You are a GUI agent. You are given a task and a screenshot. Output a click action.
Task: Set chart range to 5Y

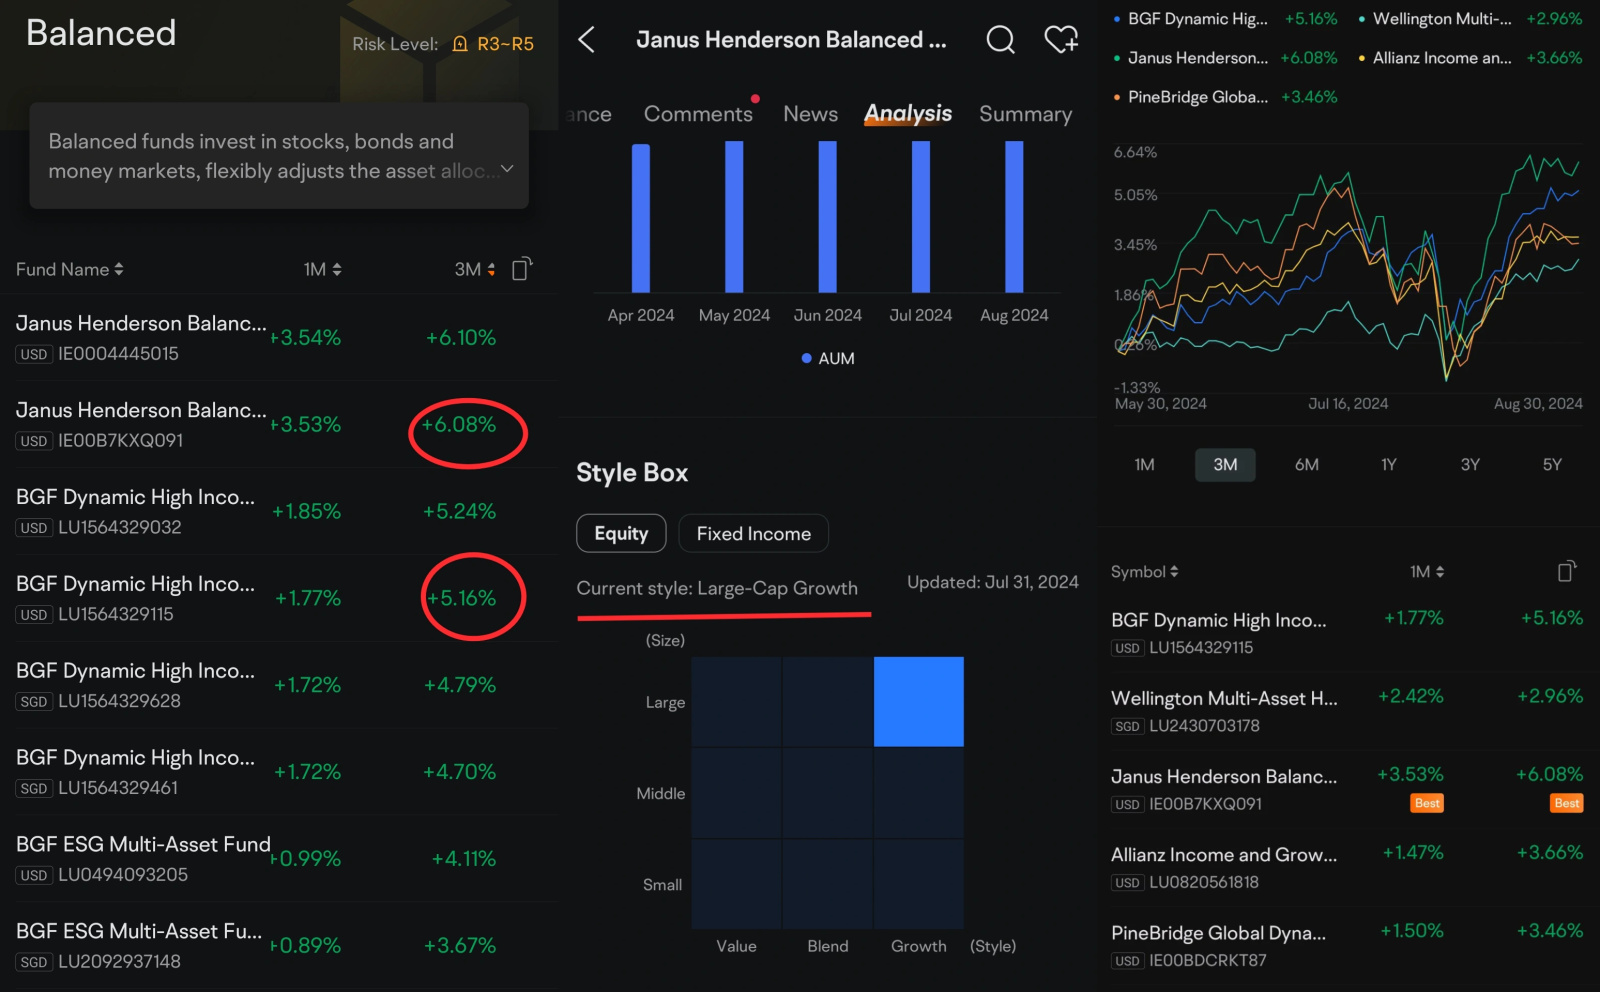1551,464
